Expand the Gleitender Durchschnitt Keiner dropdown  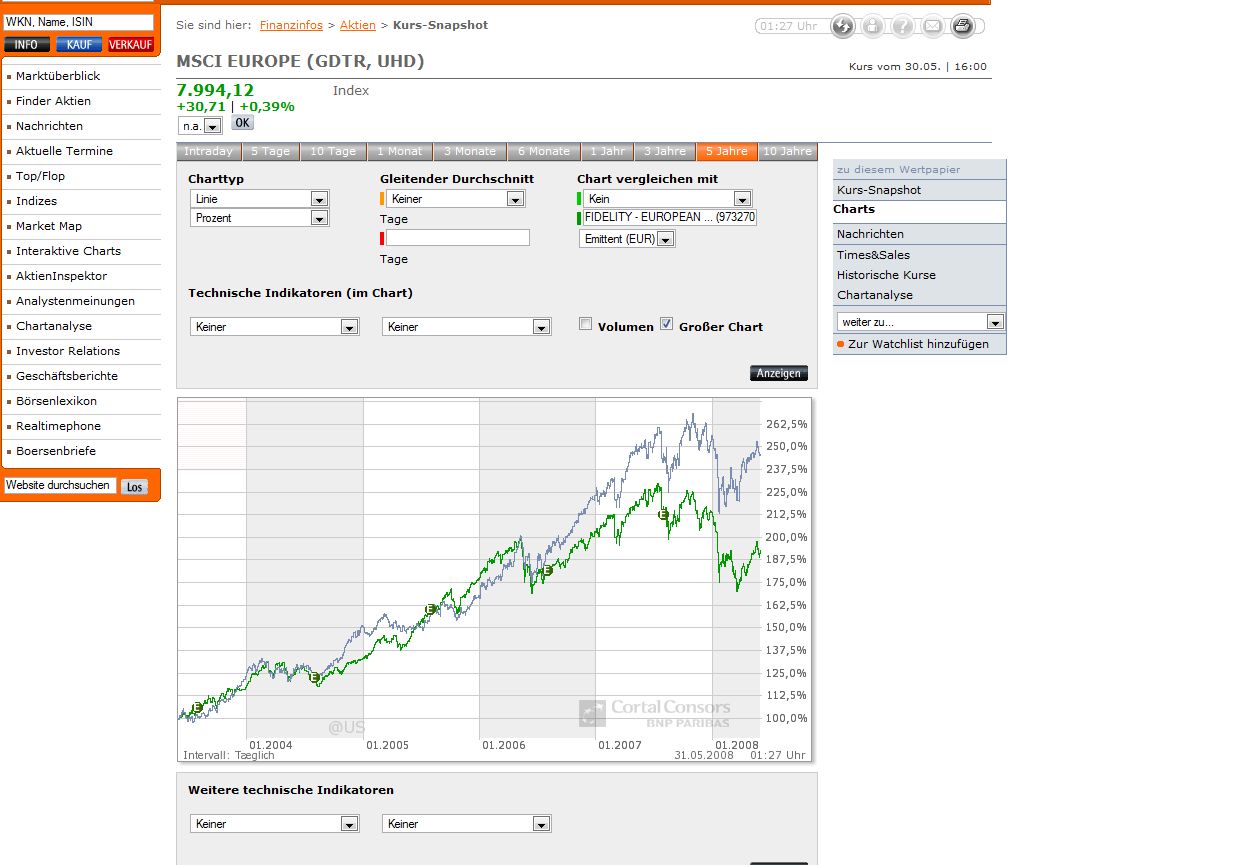[x=456, y=199]
